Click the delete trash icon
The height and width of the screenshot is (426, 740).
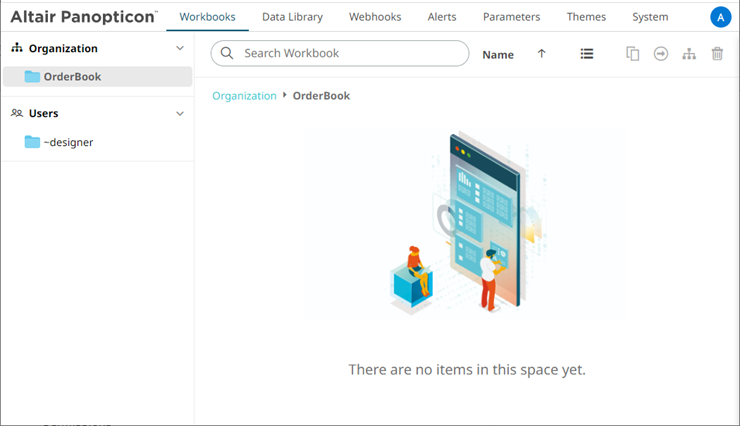(x=717, y=54)
